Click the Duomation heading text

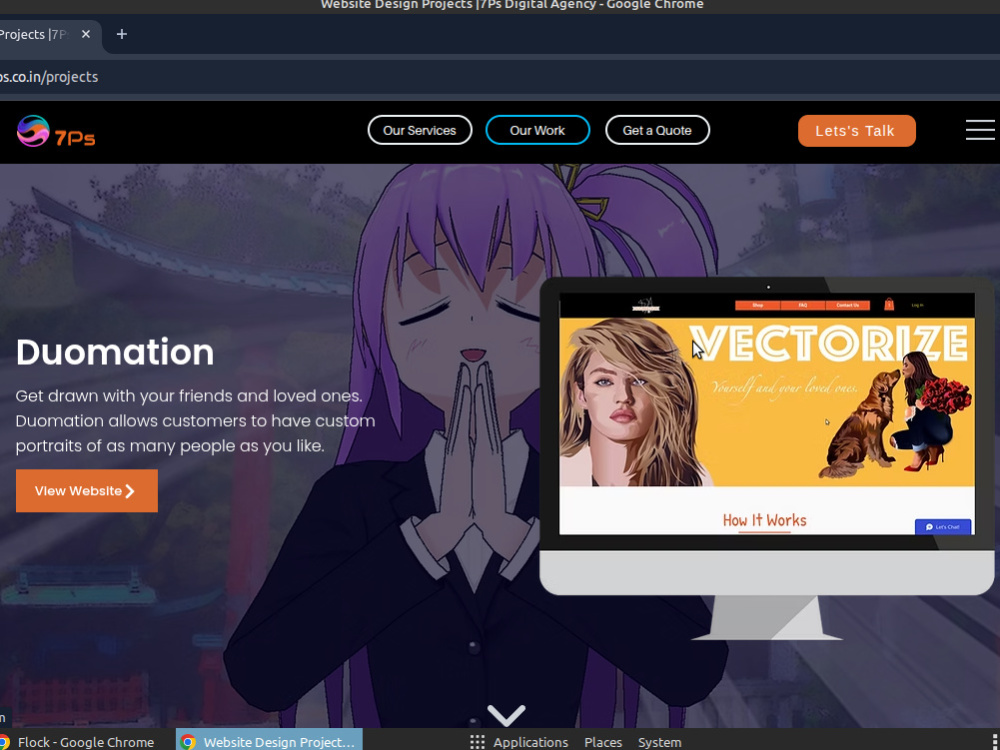[x=115, y=352]
